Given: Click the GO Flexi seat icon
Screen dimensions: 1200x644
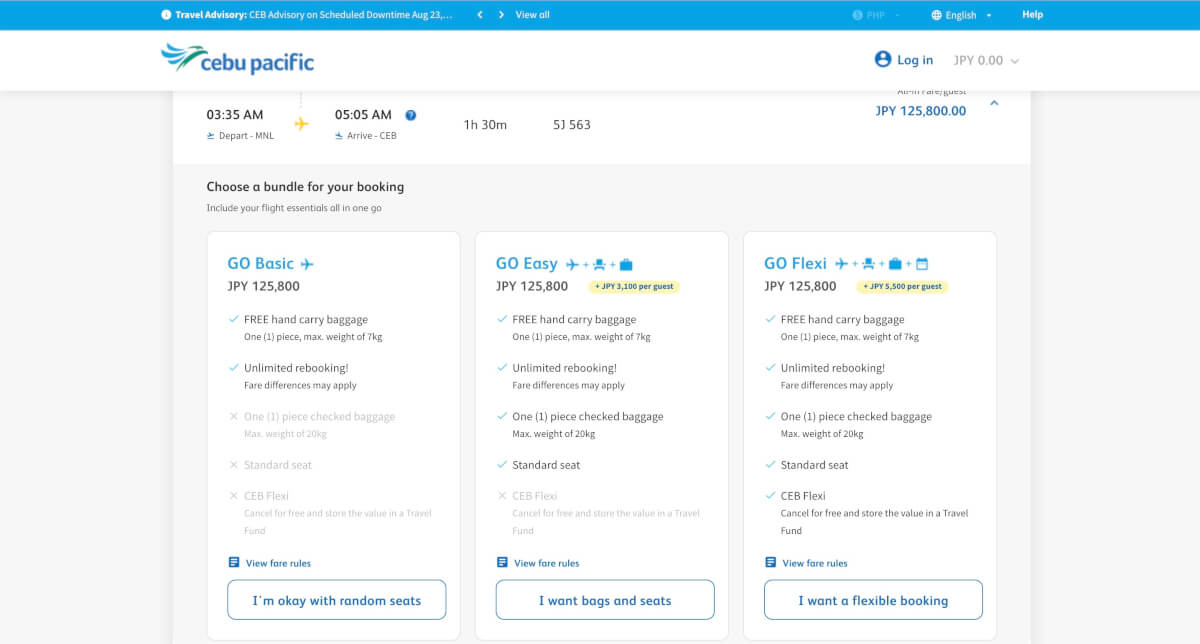Looking at the screenshot, I should [868, 264].
